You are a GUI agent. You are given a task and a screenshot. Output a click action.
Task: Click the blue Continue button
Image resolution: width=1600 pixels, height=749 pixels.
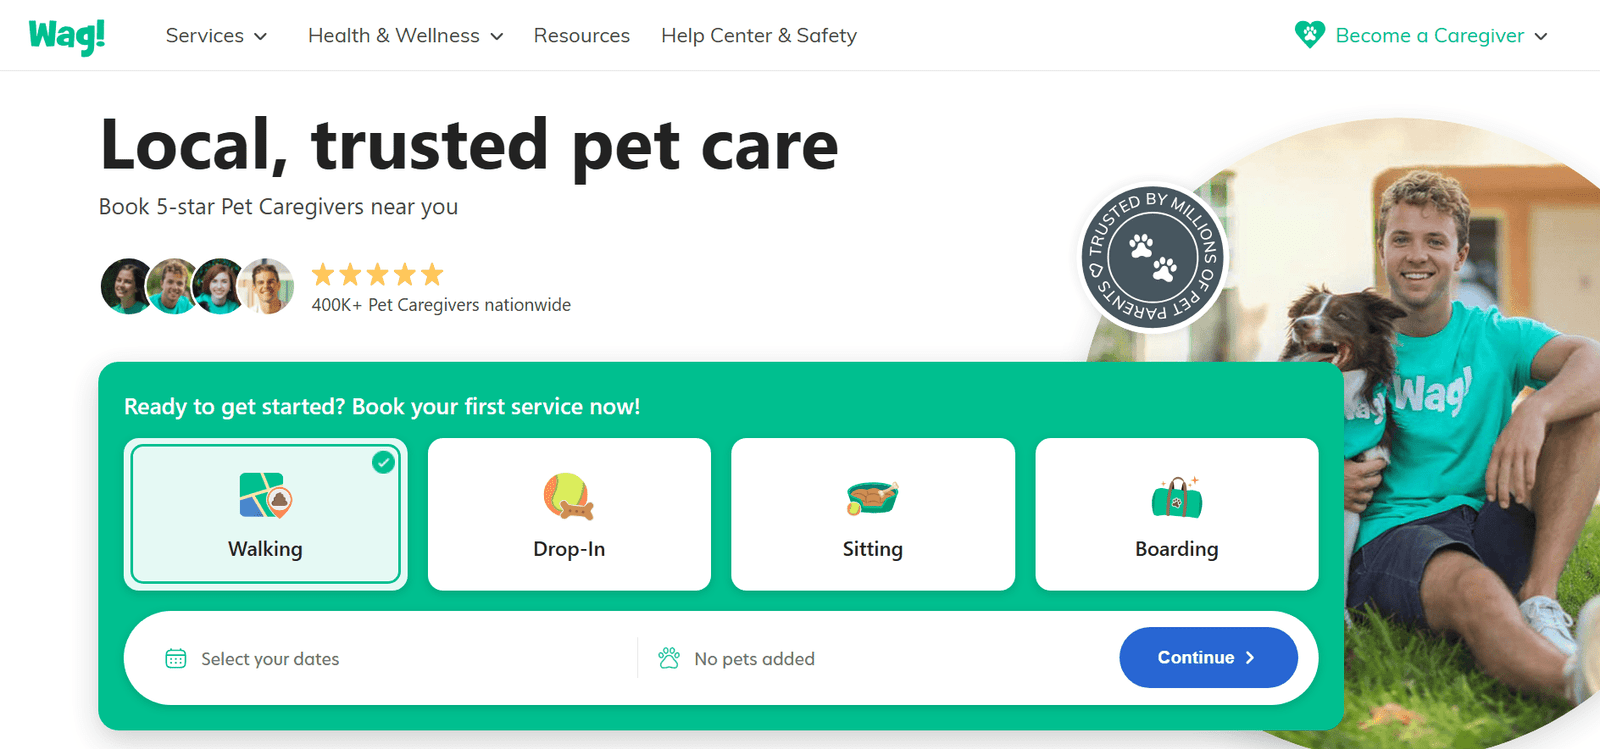click(x=1208, y=657)
